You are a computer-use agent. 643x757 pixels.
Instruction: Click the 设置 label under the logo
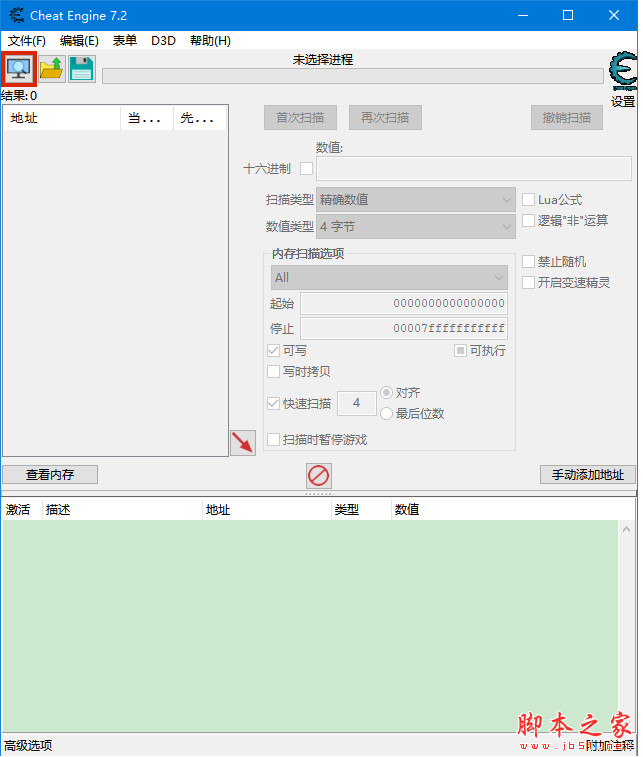click(x=623, y=102)
